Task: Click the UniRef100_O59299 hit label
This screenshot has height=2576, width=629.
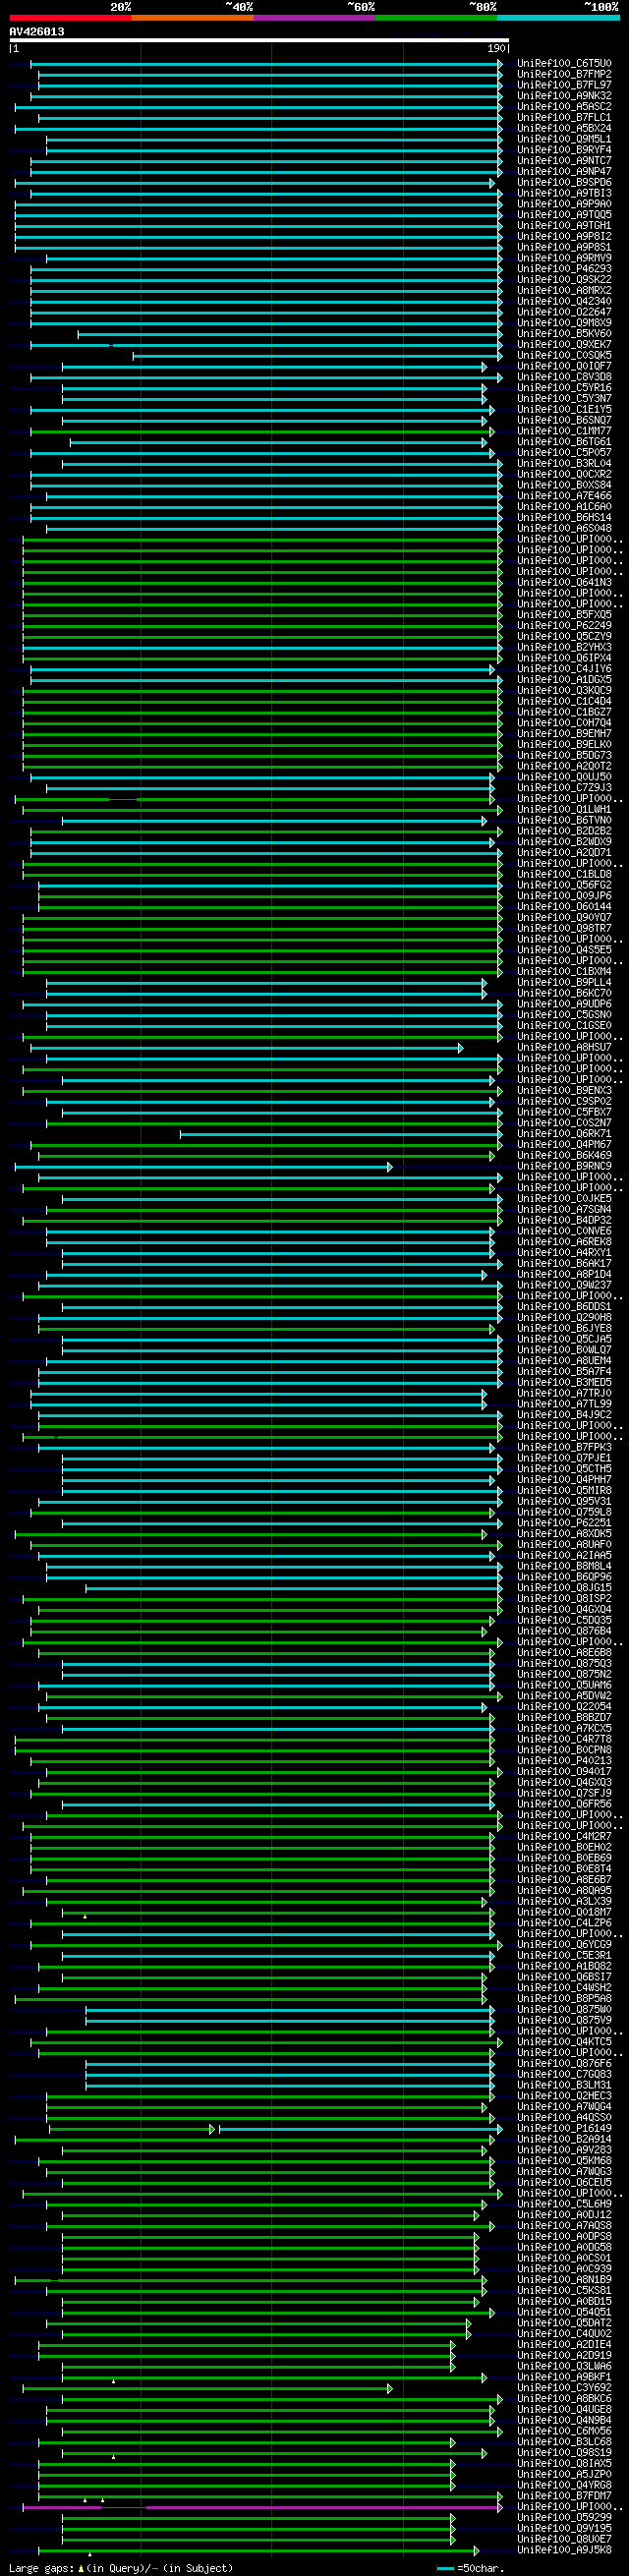Action: coord(564,2517)
